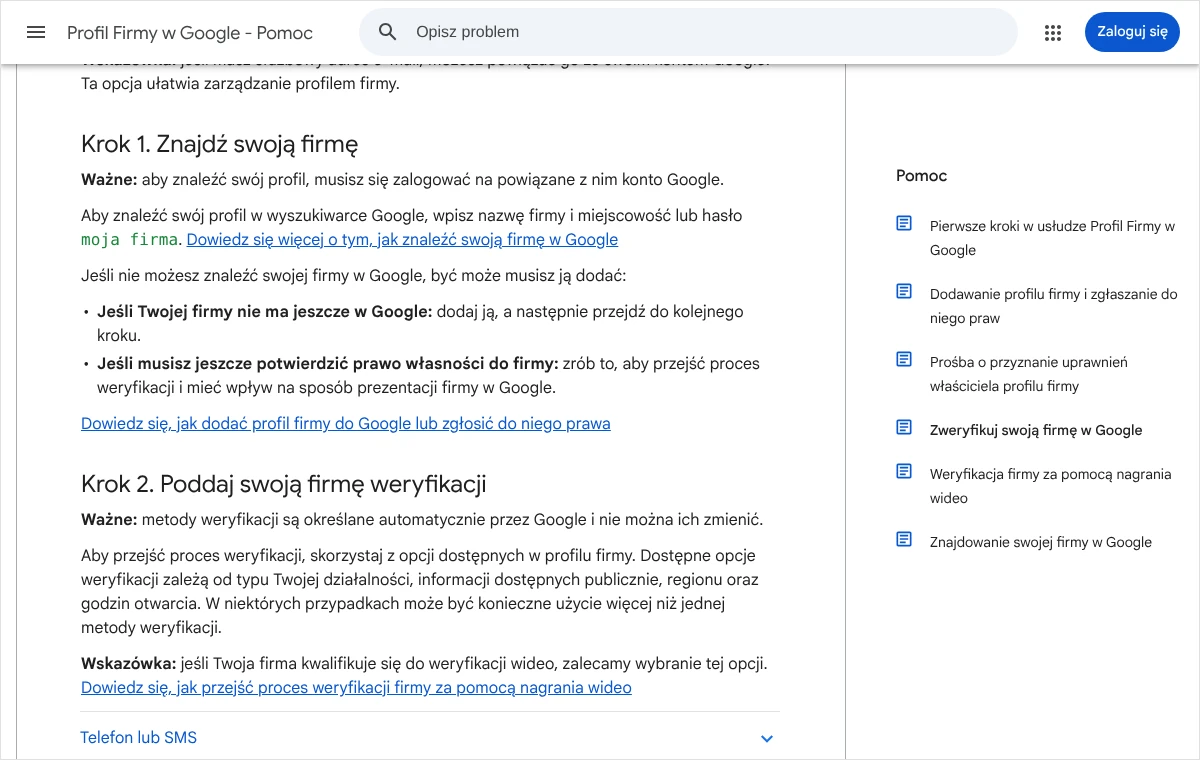1200x760 pixels.
Task: Open Profil Firmy w Google - Pomoc home
Action: pos(190,33)
